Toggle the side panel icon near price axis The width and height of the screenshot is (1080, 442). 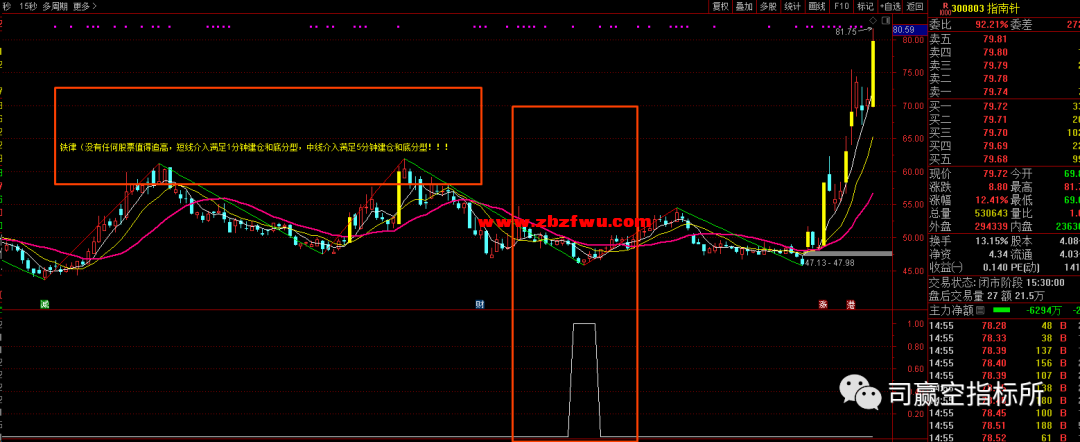click(x=884, y=19)
